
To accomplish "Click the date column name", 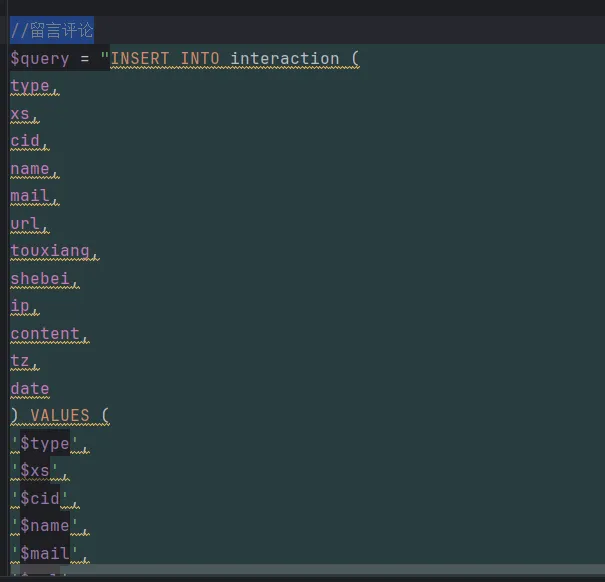I will click(30, 389).
